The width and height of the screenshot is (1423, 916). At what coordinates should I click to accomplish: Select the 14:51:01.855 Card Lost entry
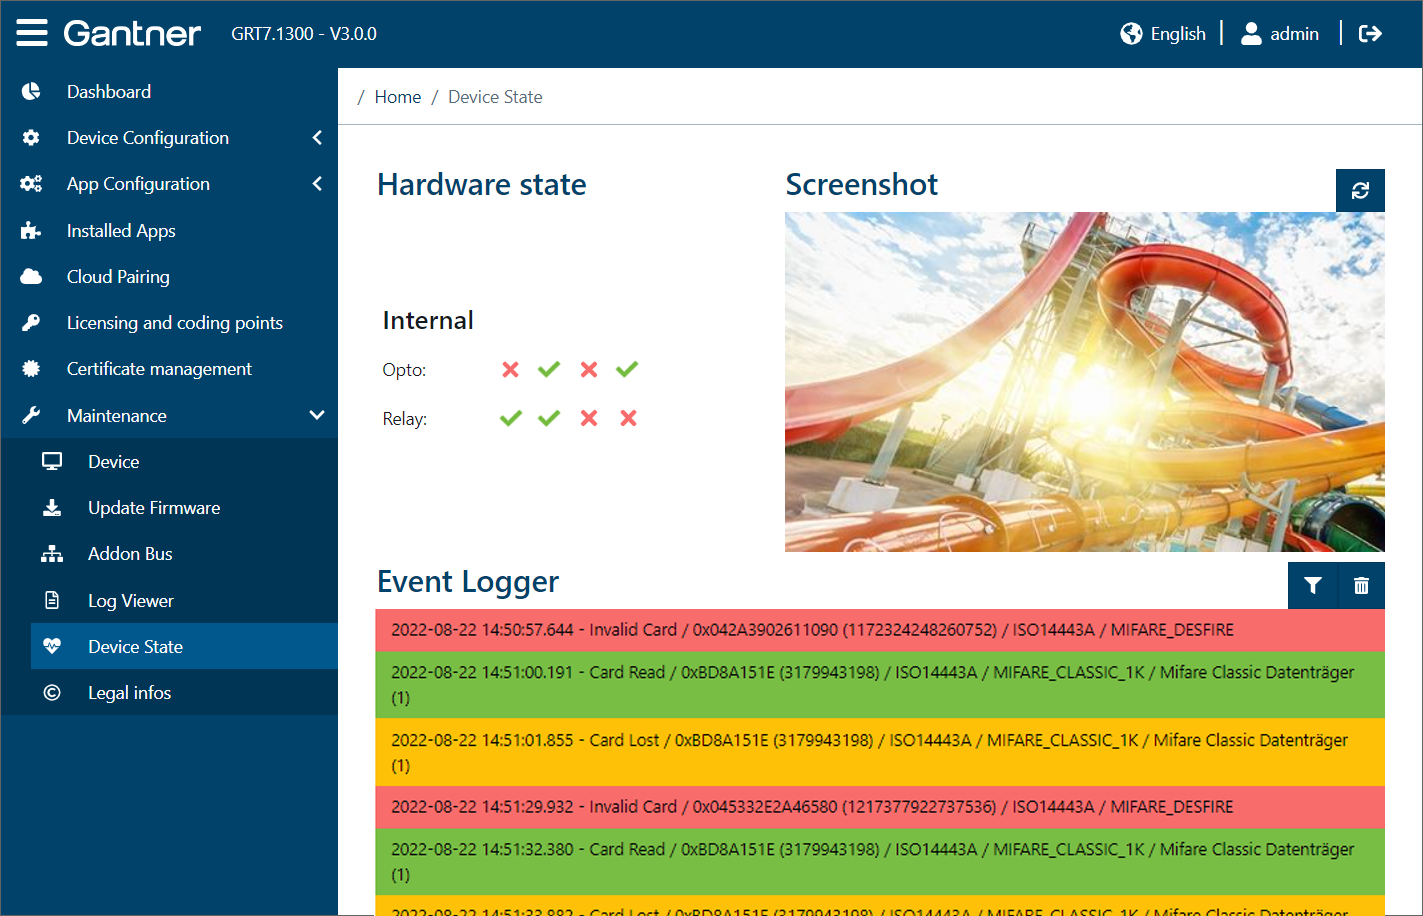[880, 753]
